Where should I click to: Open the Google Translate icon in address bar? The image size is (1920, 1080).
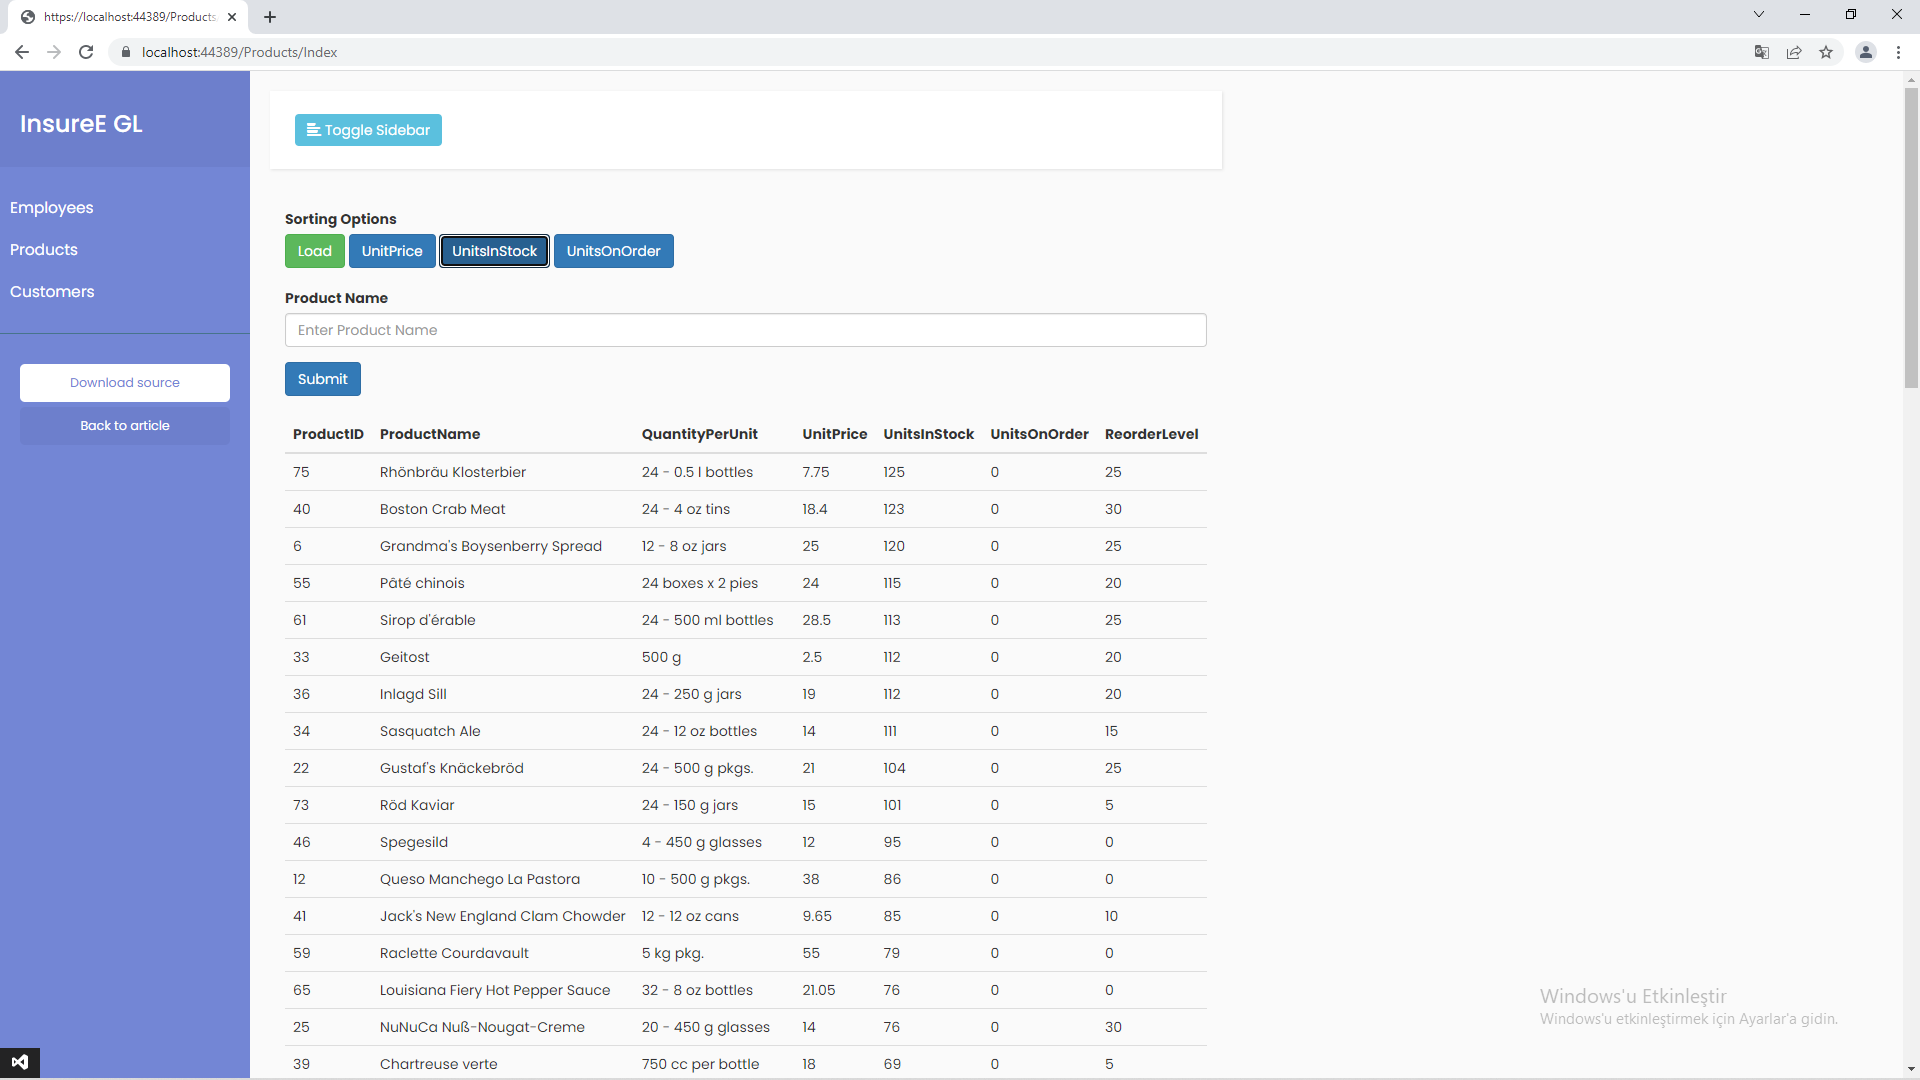pyautogui.click(x=1761, y=52)
